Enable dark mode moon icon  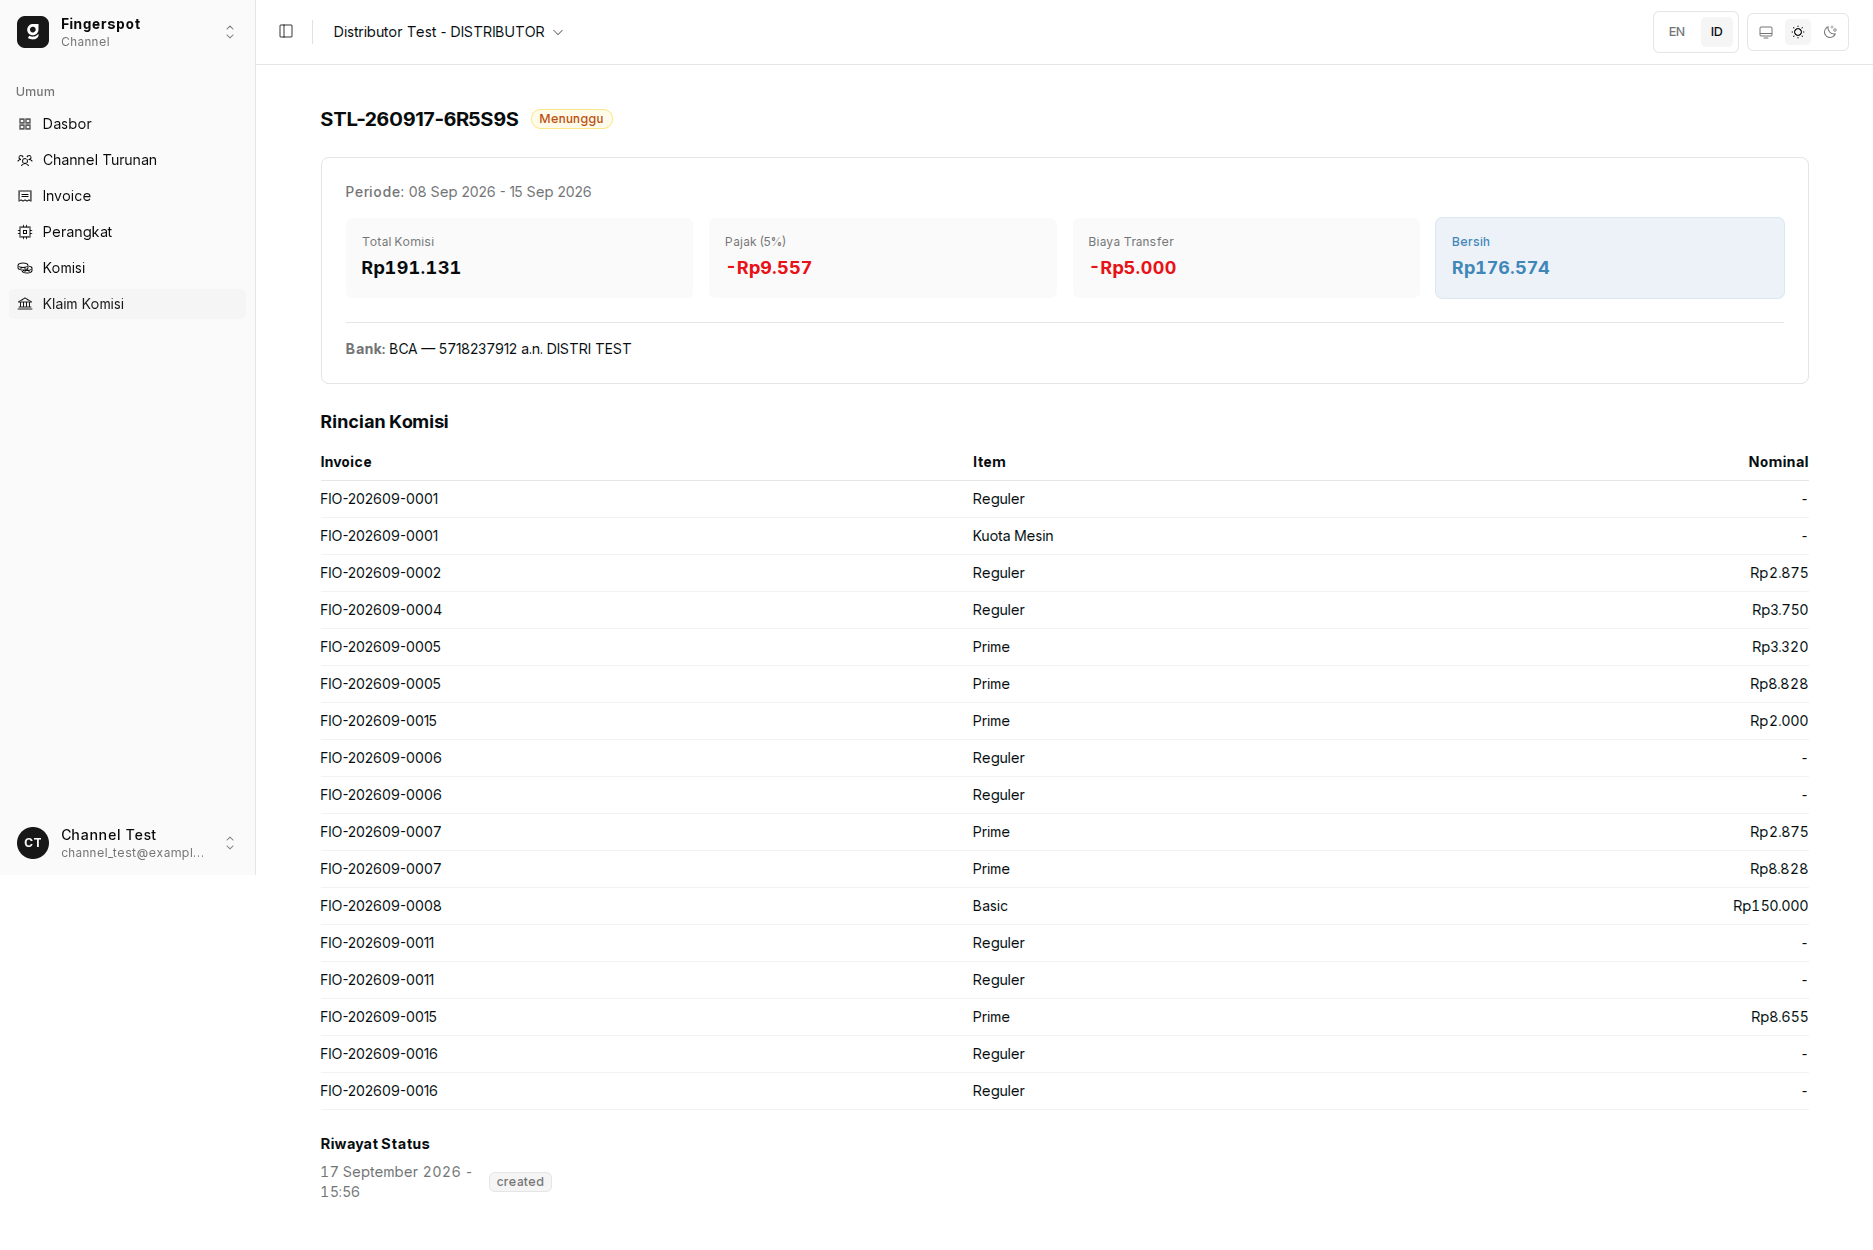coord(1830,32)
